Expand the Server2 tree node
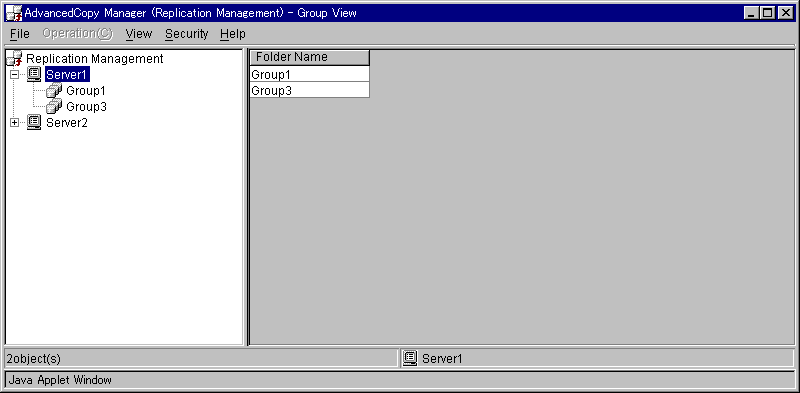Screen dimensions: 800x393 [14, 122]
